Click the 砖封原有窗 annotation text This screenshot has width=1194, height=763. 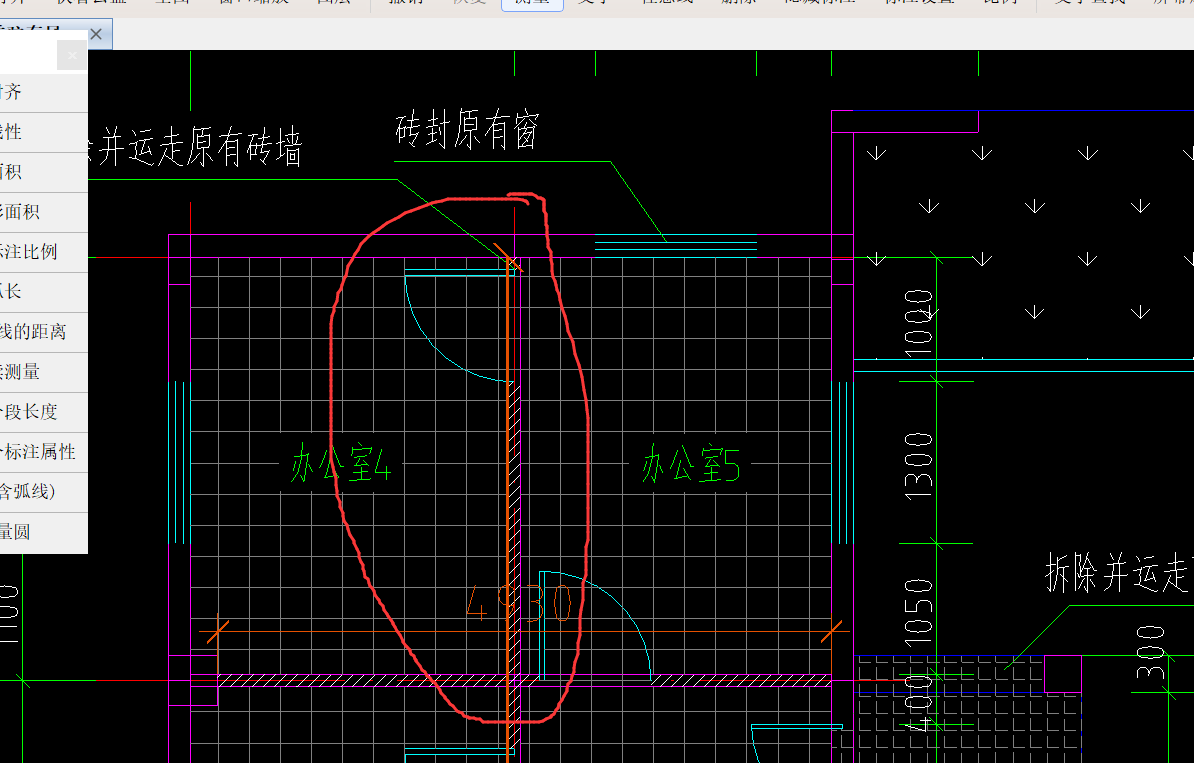coord(468,129)
